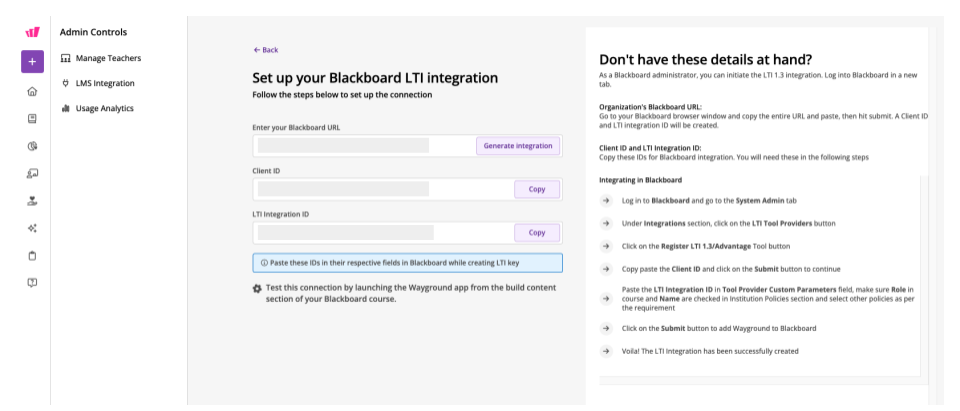
Task: Go to Home via sidebar house icon
Action: pyautogui.click(x=32, y=91)
